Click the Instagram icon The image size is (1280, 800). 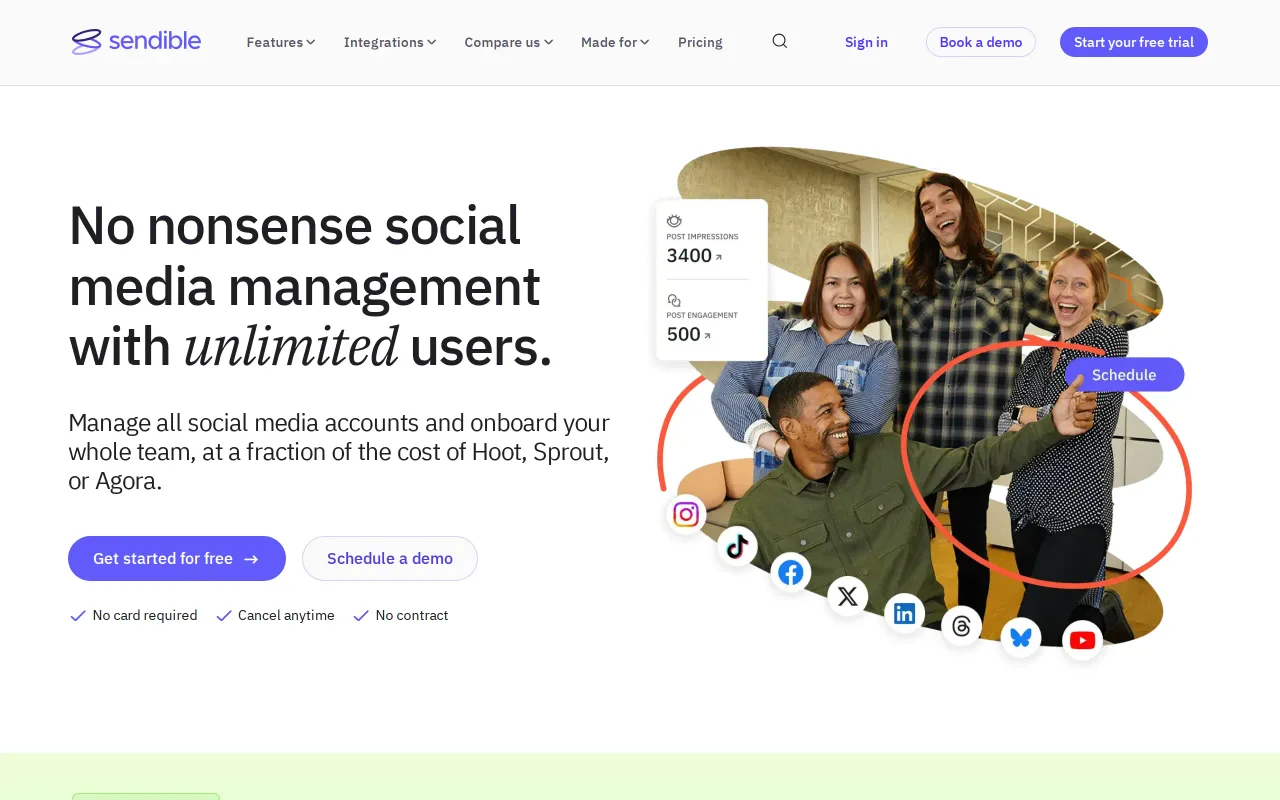tap(686, 514)
